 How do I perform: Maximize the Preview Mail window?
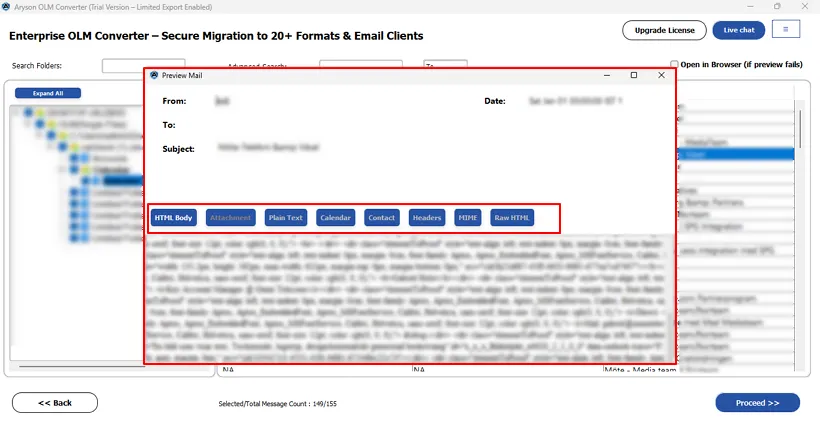(633, 75)
